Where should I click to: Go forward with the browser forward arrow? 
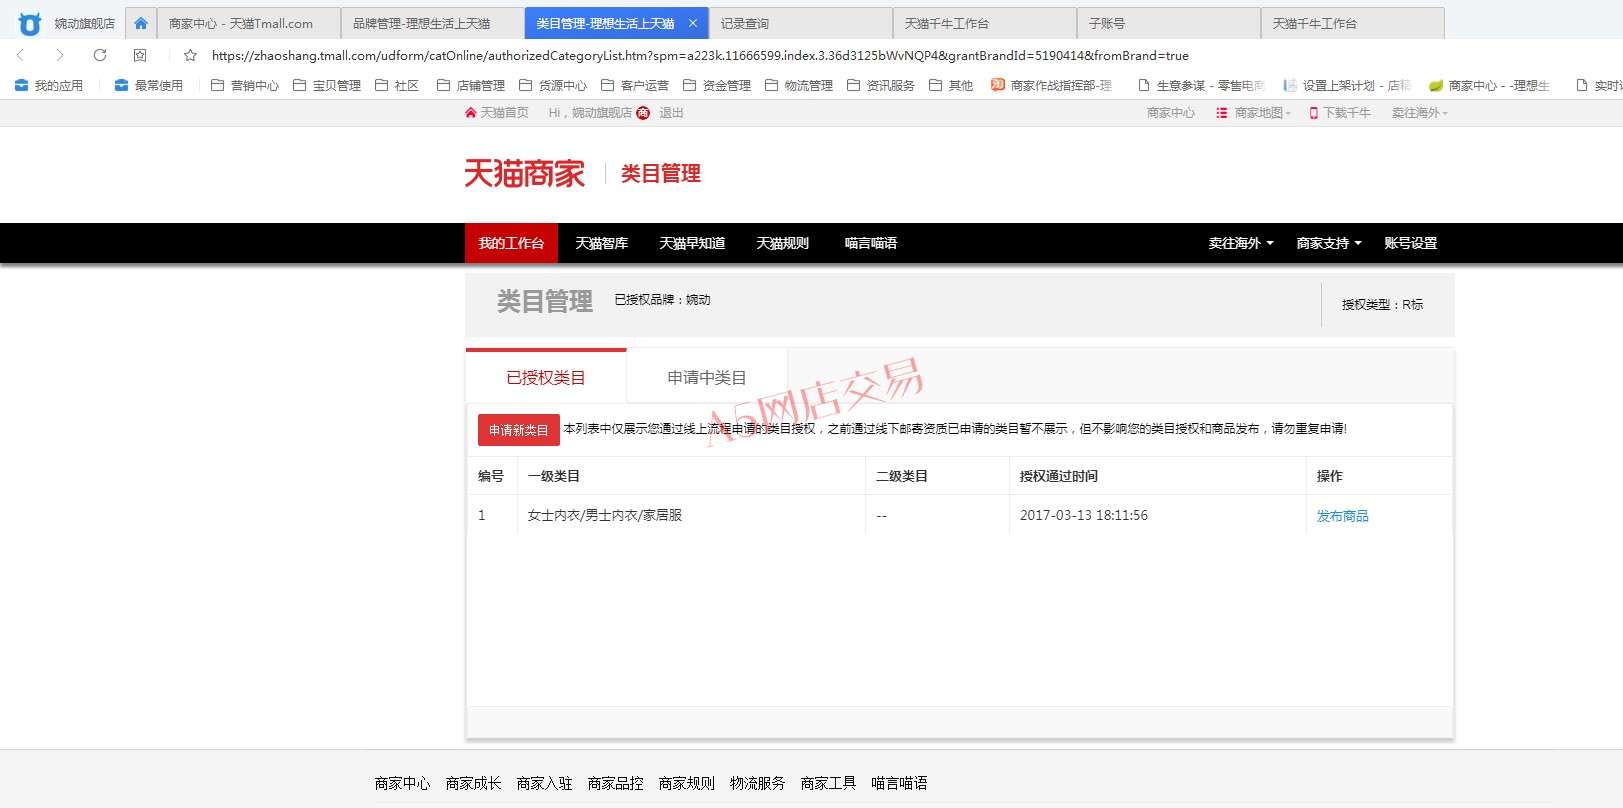[x=60, y=55]
